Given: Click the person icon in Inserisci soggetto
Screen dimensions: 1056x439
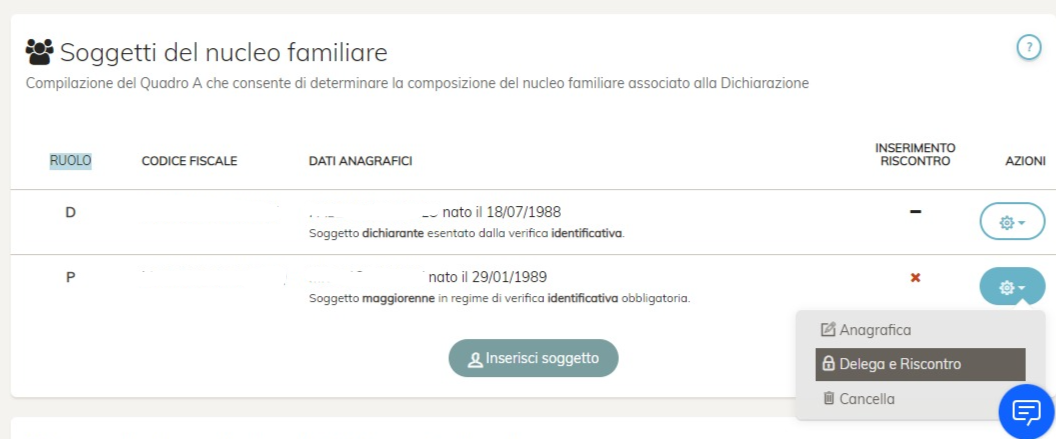Looking at the screenshot, I should tap(475, 359).
